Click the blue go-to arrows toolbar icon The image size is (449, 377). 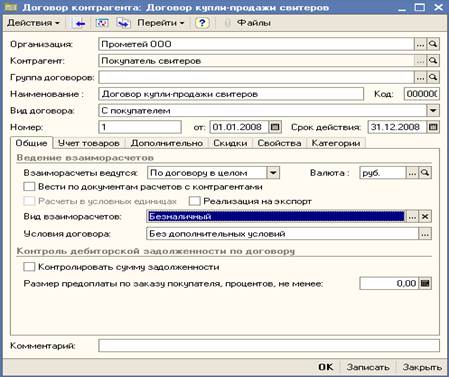[123, 23]
